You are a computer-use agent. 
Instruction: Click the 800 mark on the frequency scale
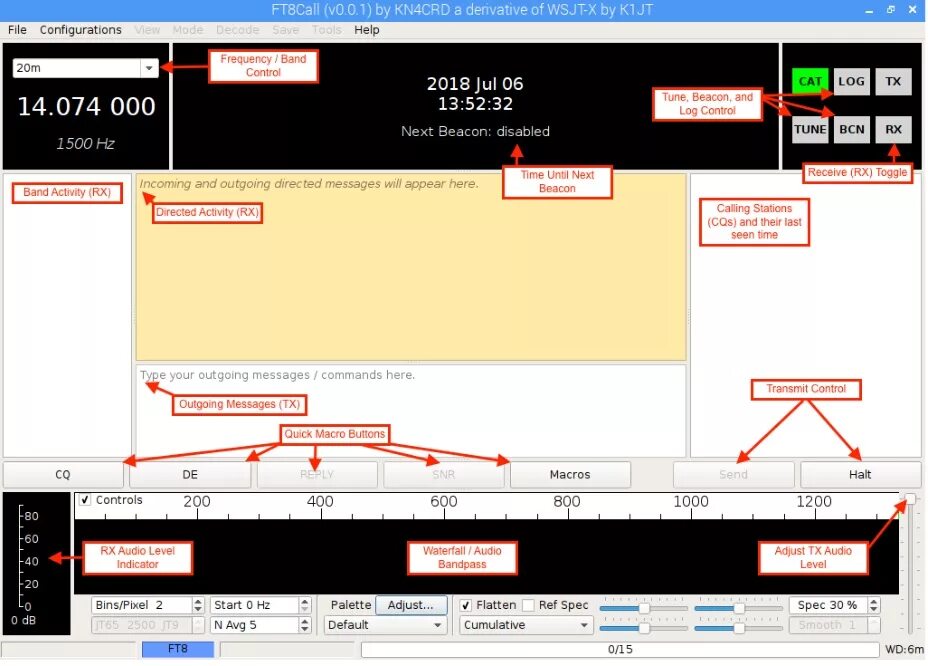click(x=566, y=502)
